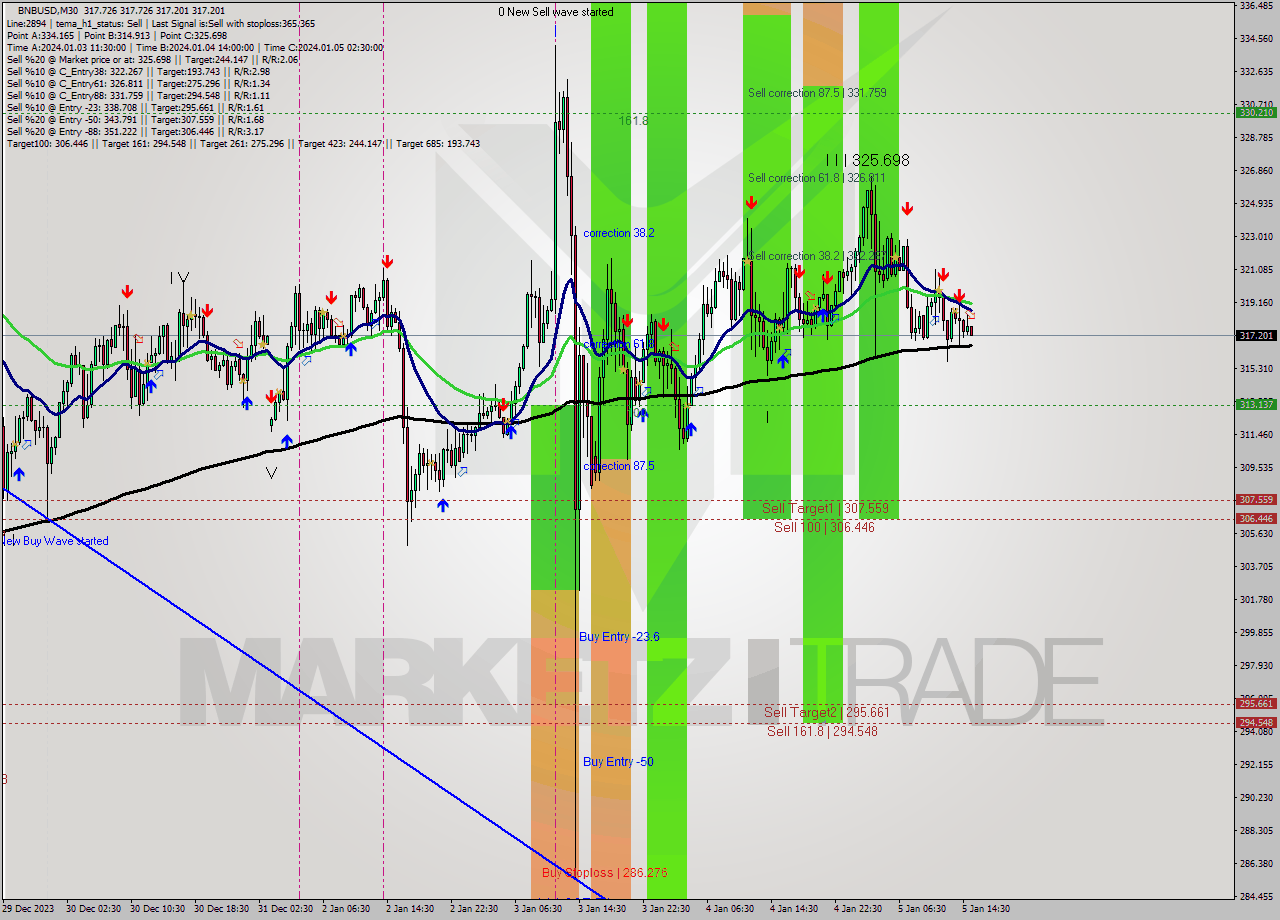1280x920 pixels.
Task: Click the '4 Jan 22:30' time axis label
Action: (858, 909)
